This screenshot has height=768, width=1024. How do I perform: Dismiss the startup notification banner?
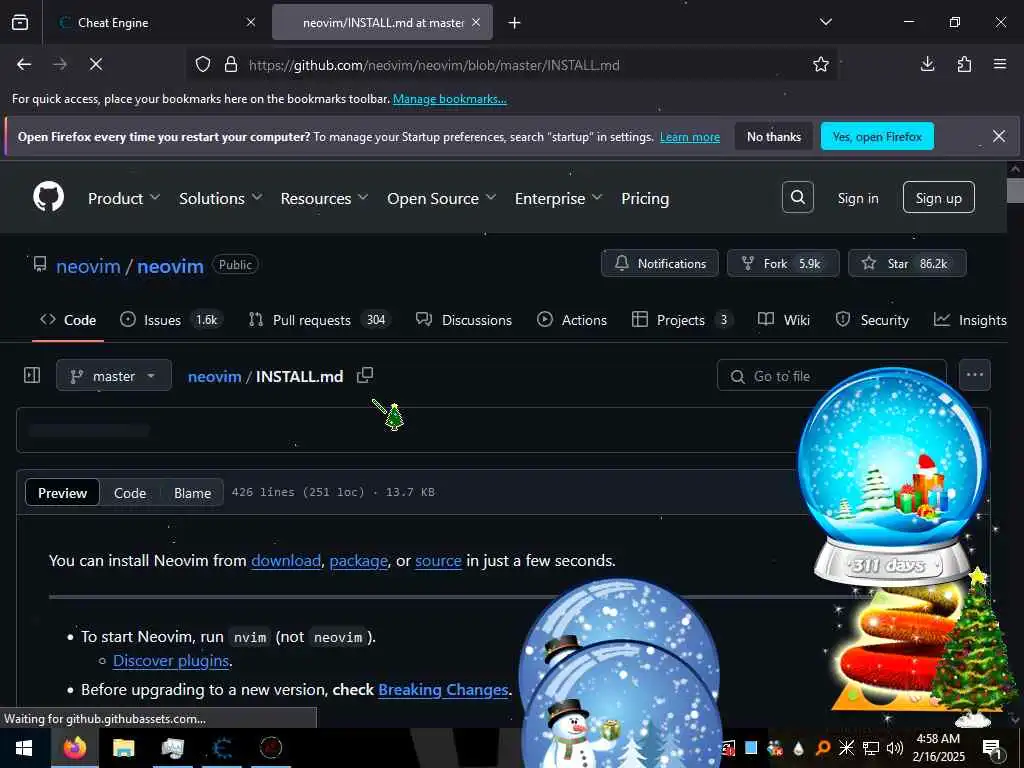coord(999,136)
